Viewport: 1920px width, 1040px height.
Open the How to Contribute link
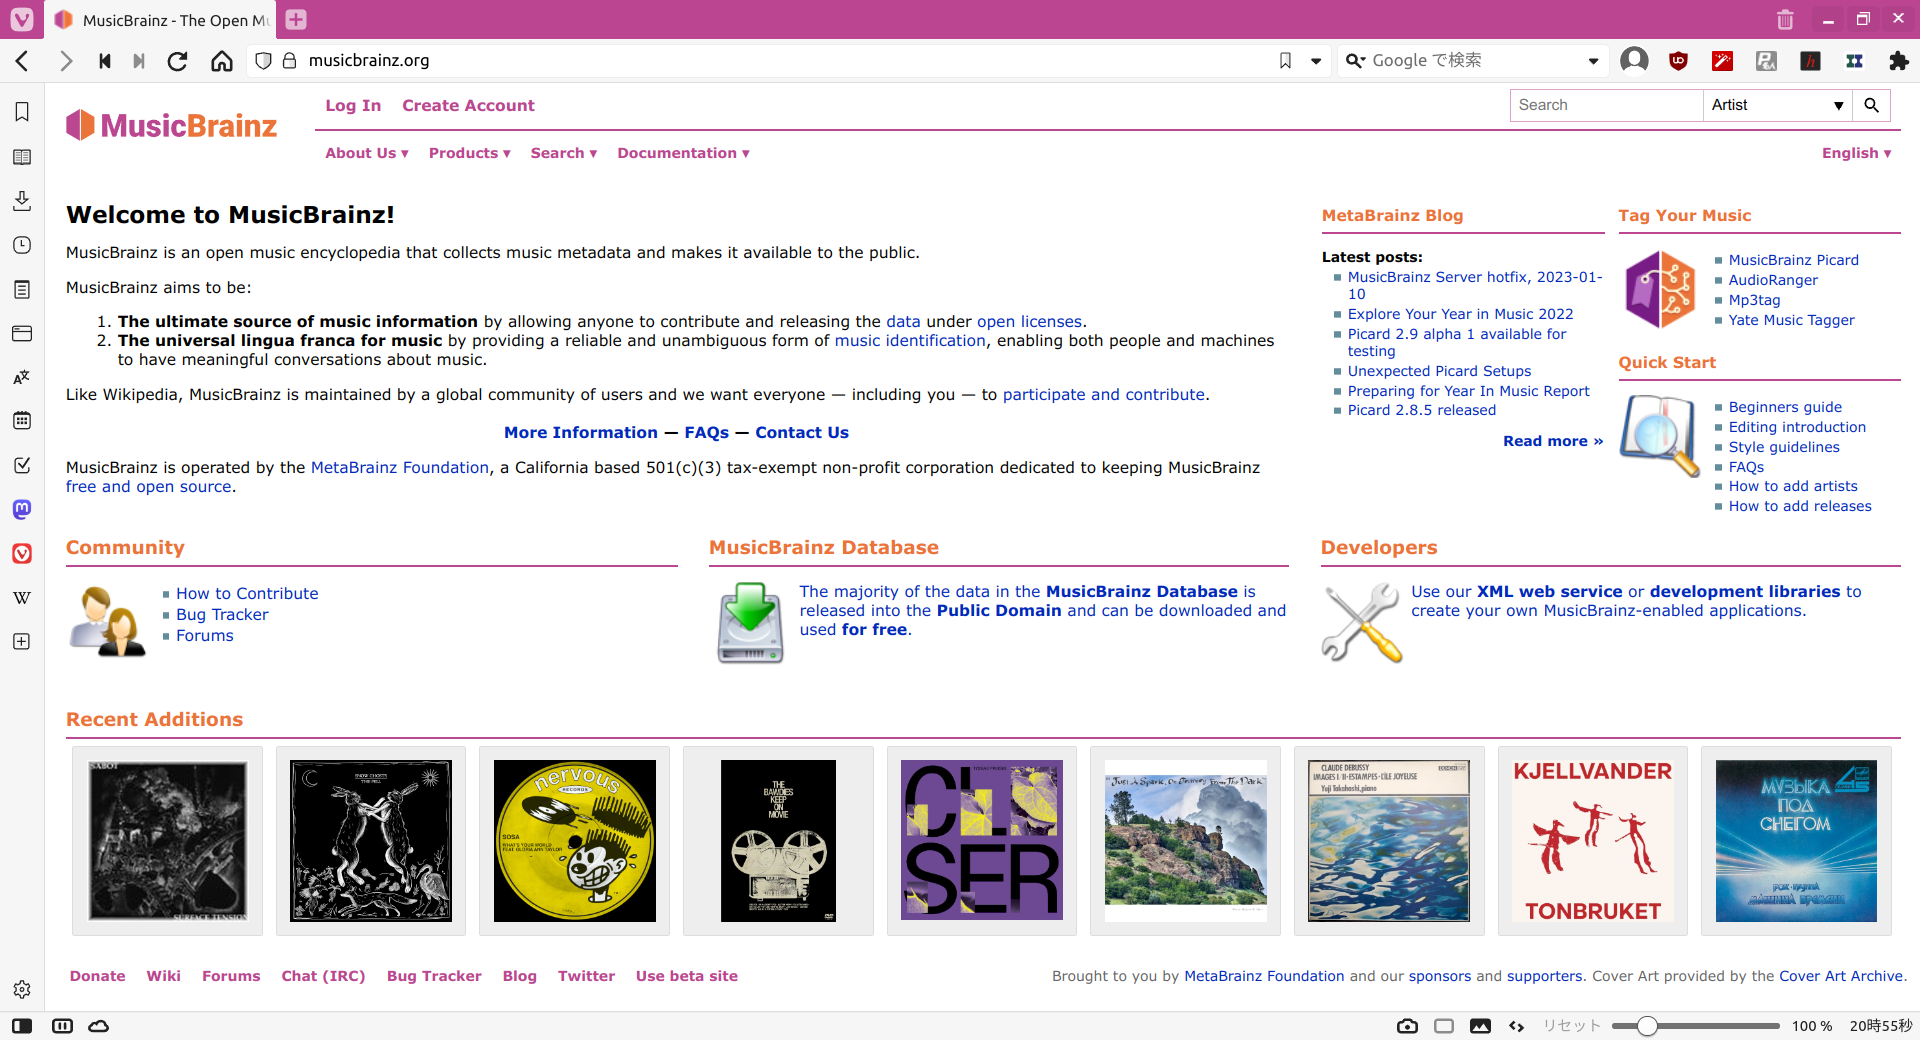[x=247, y=594]
